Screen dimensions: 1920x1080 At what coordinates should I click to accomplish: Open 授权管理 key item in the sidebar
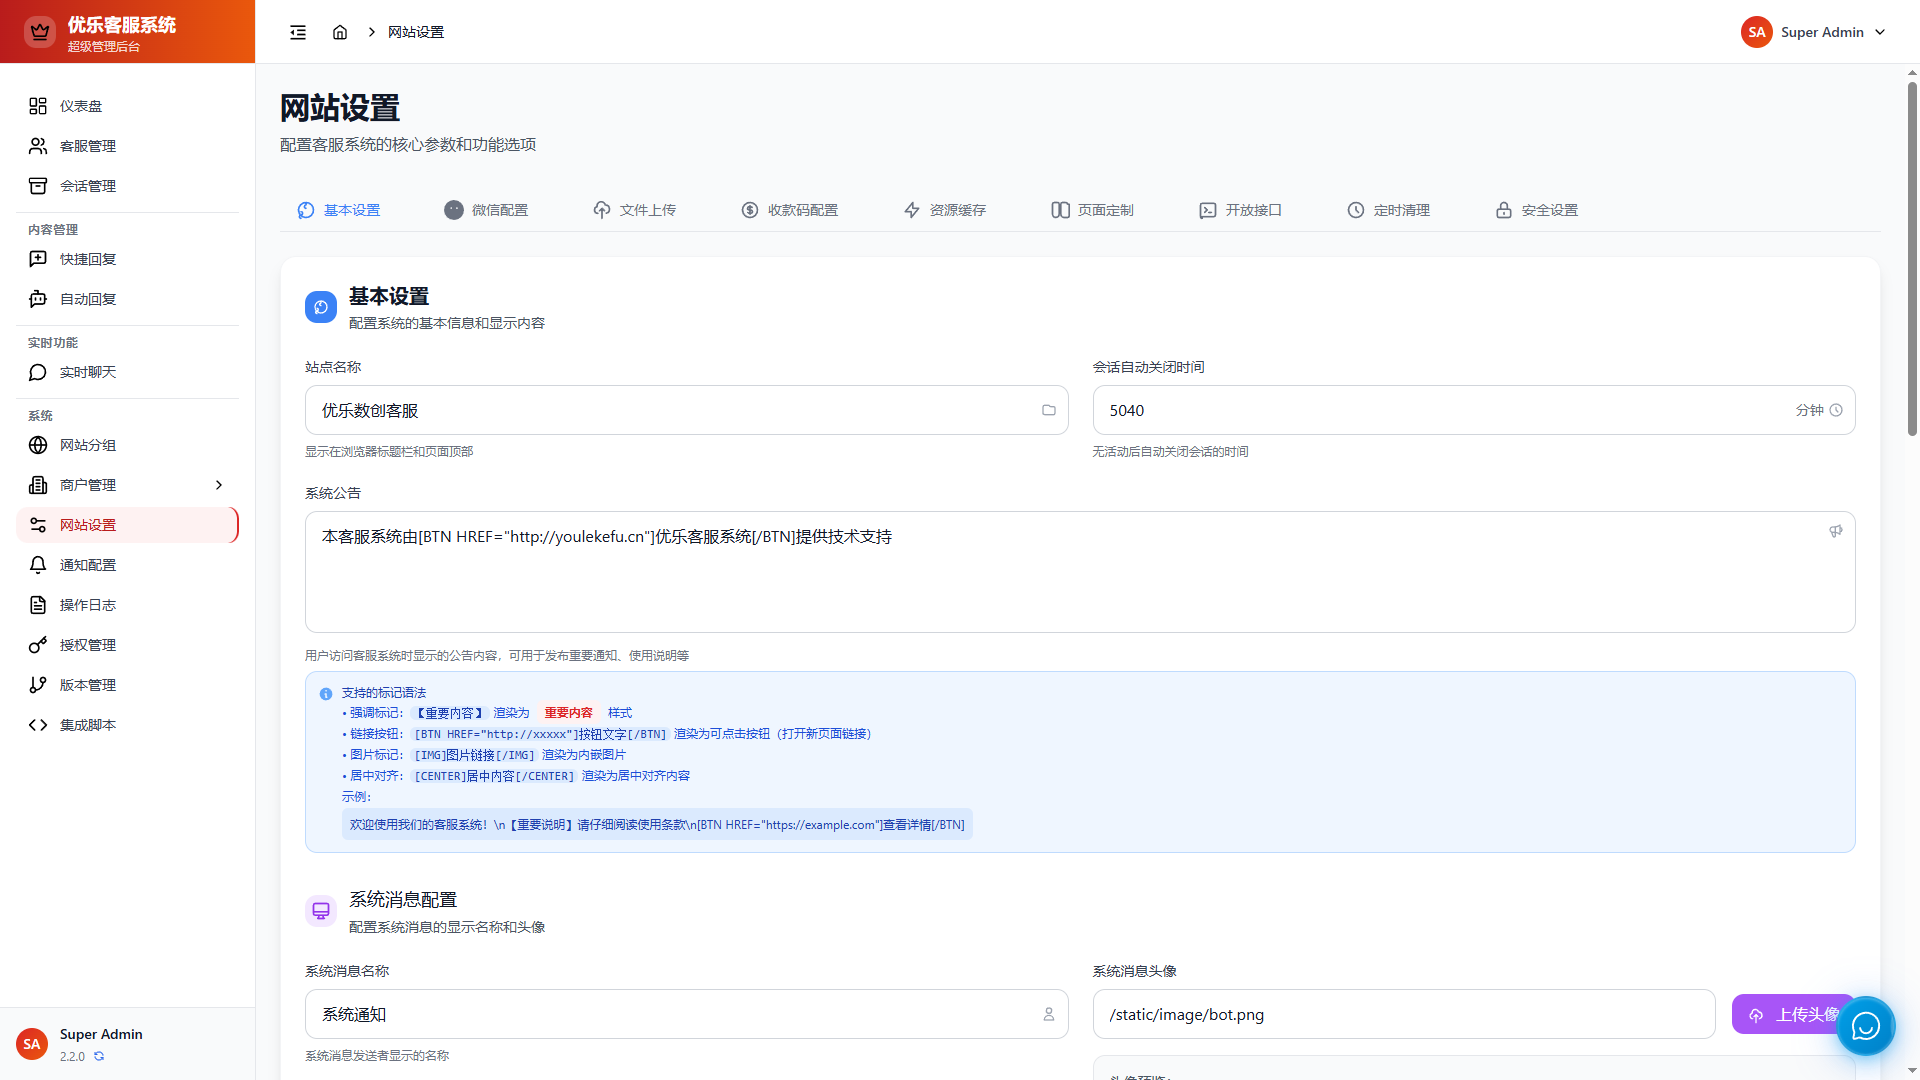pos(87,645)
